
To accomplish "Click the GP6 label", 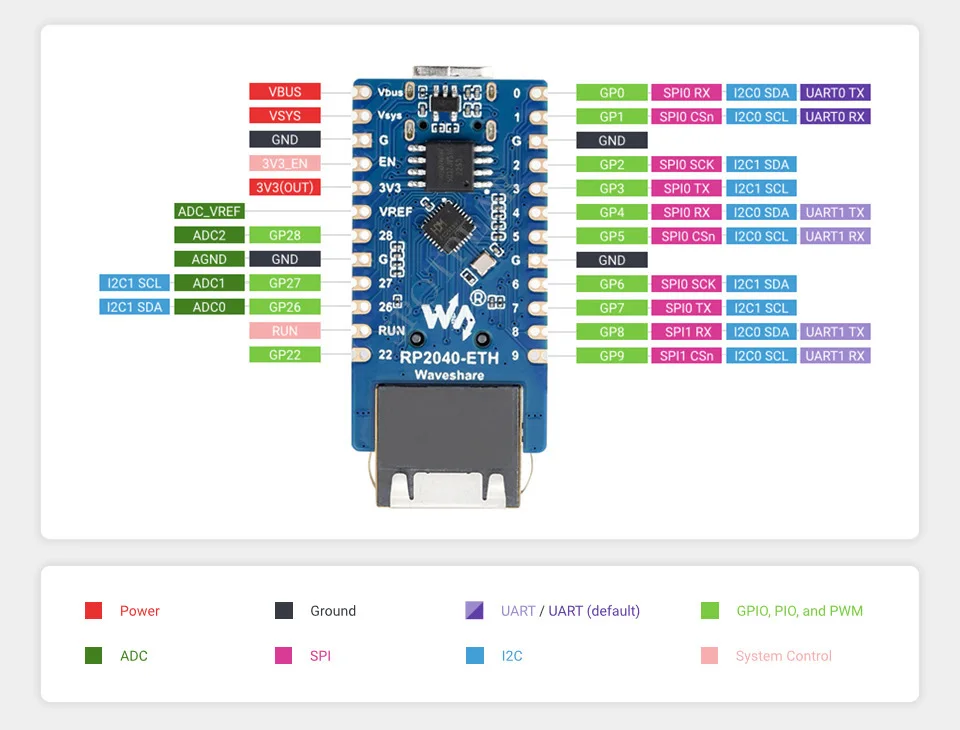I will 612,284.
